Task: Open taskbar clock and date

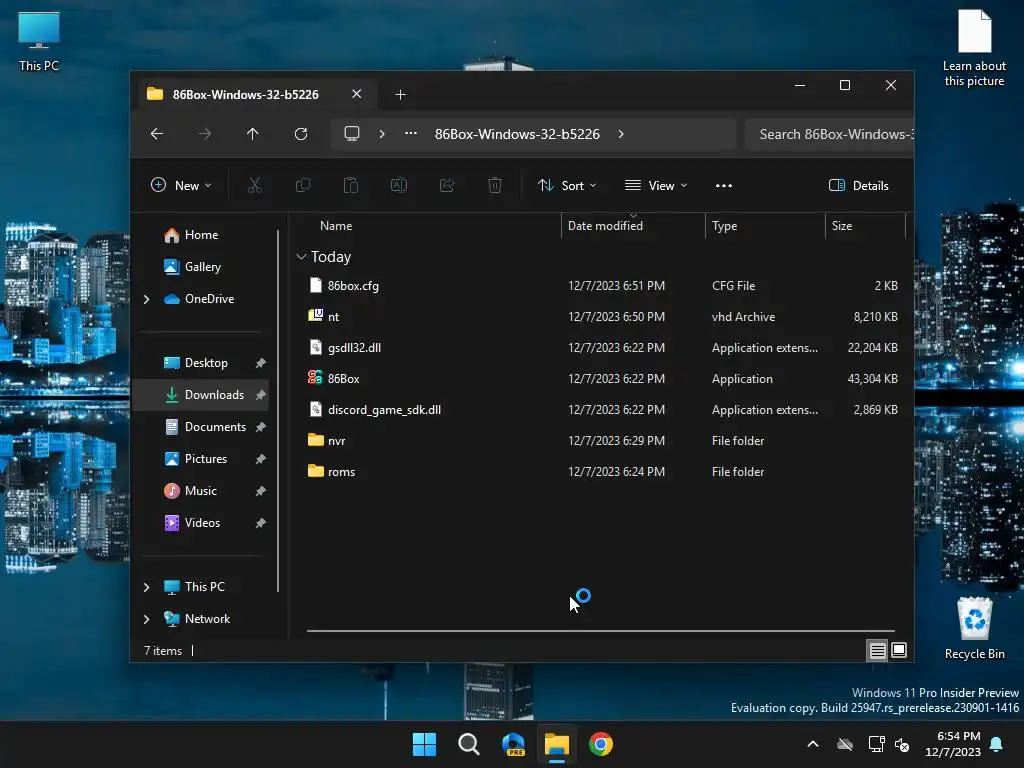Action: (953, 744)
